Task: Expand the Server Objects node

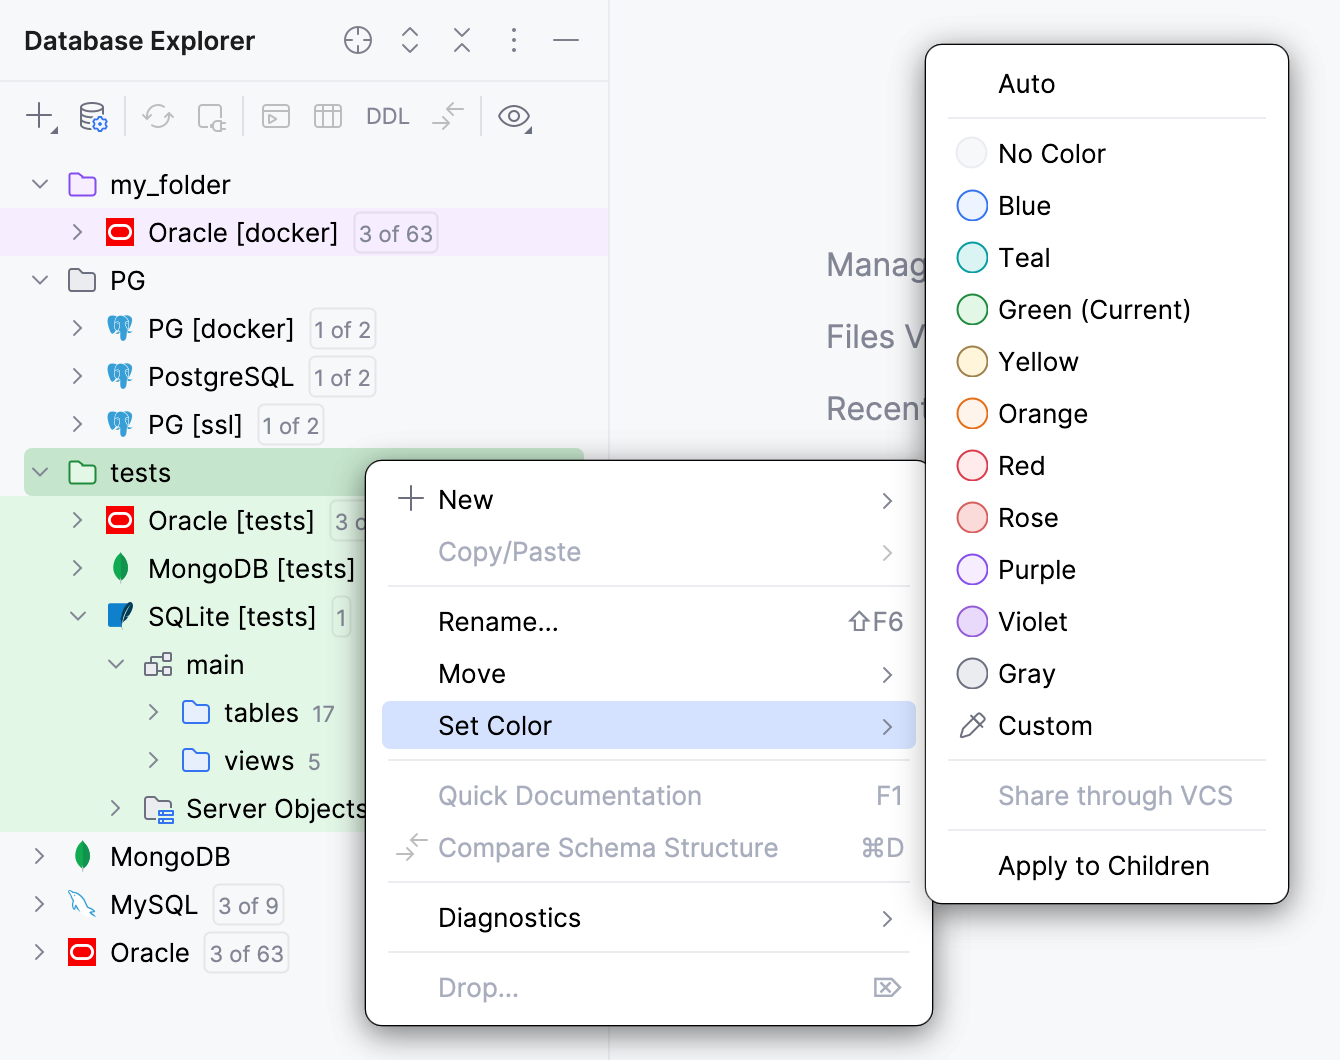Action: (x=116, y=808)
